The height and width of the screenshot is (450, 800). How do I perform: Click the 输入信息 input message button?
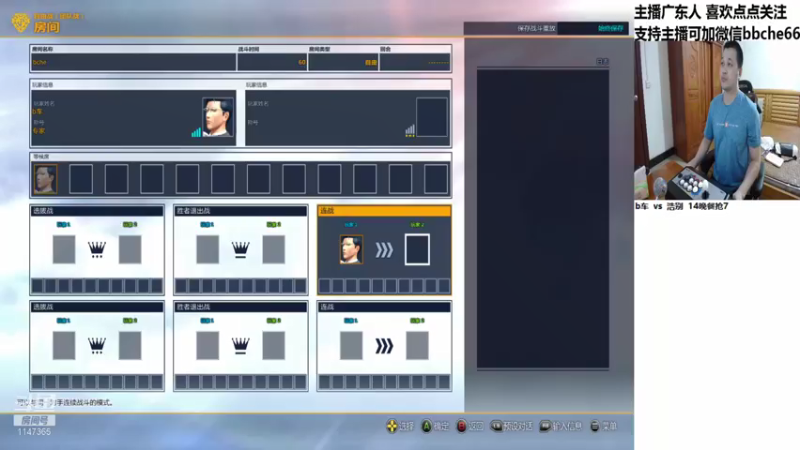(561, 426)
